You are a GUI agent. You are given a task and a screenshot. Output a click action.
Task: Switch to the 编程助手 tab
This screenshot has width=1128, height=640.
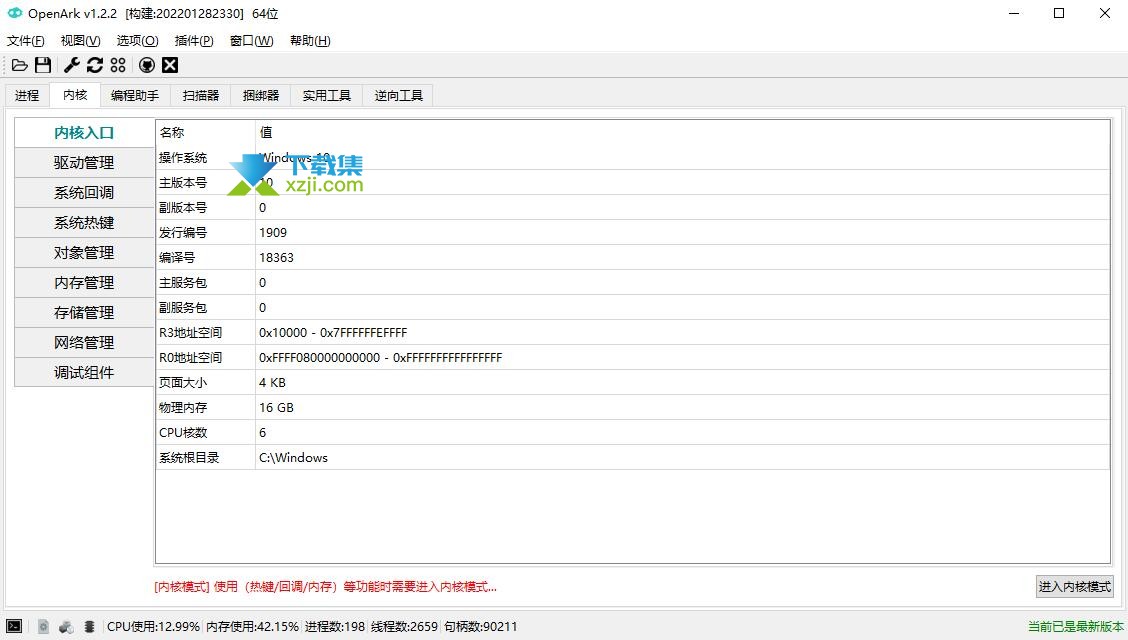pyautogui.click(x=135, y=96)
